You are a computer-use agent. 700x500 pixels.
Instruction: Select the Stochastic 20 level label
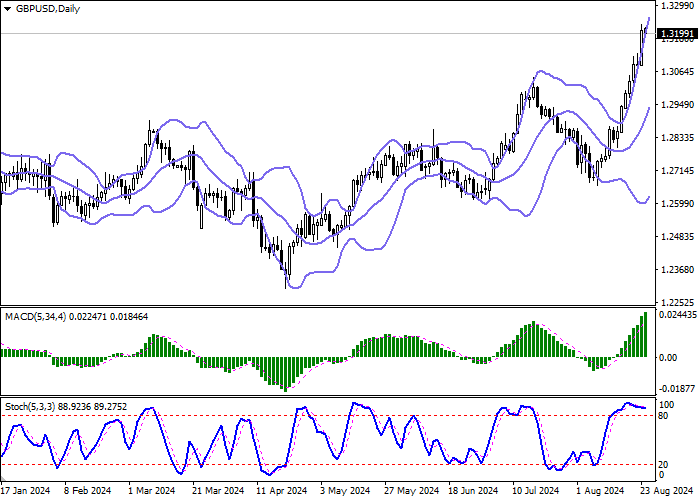(x=663, y=465)
